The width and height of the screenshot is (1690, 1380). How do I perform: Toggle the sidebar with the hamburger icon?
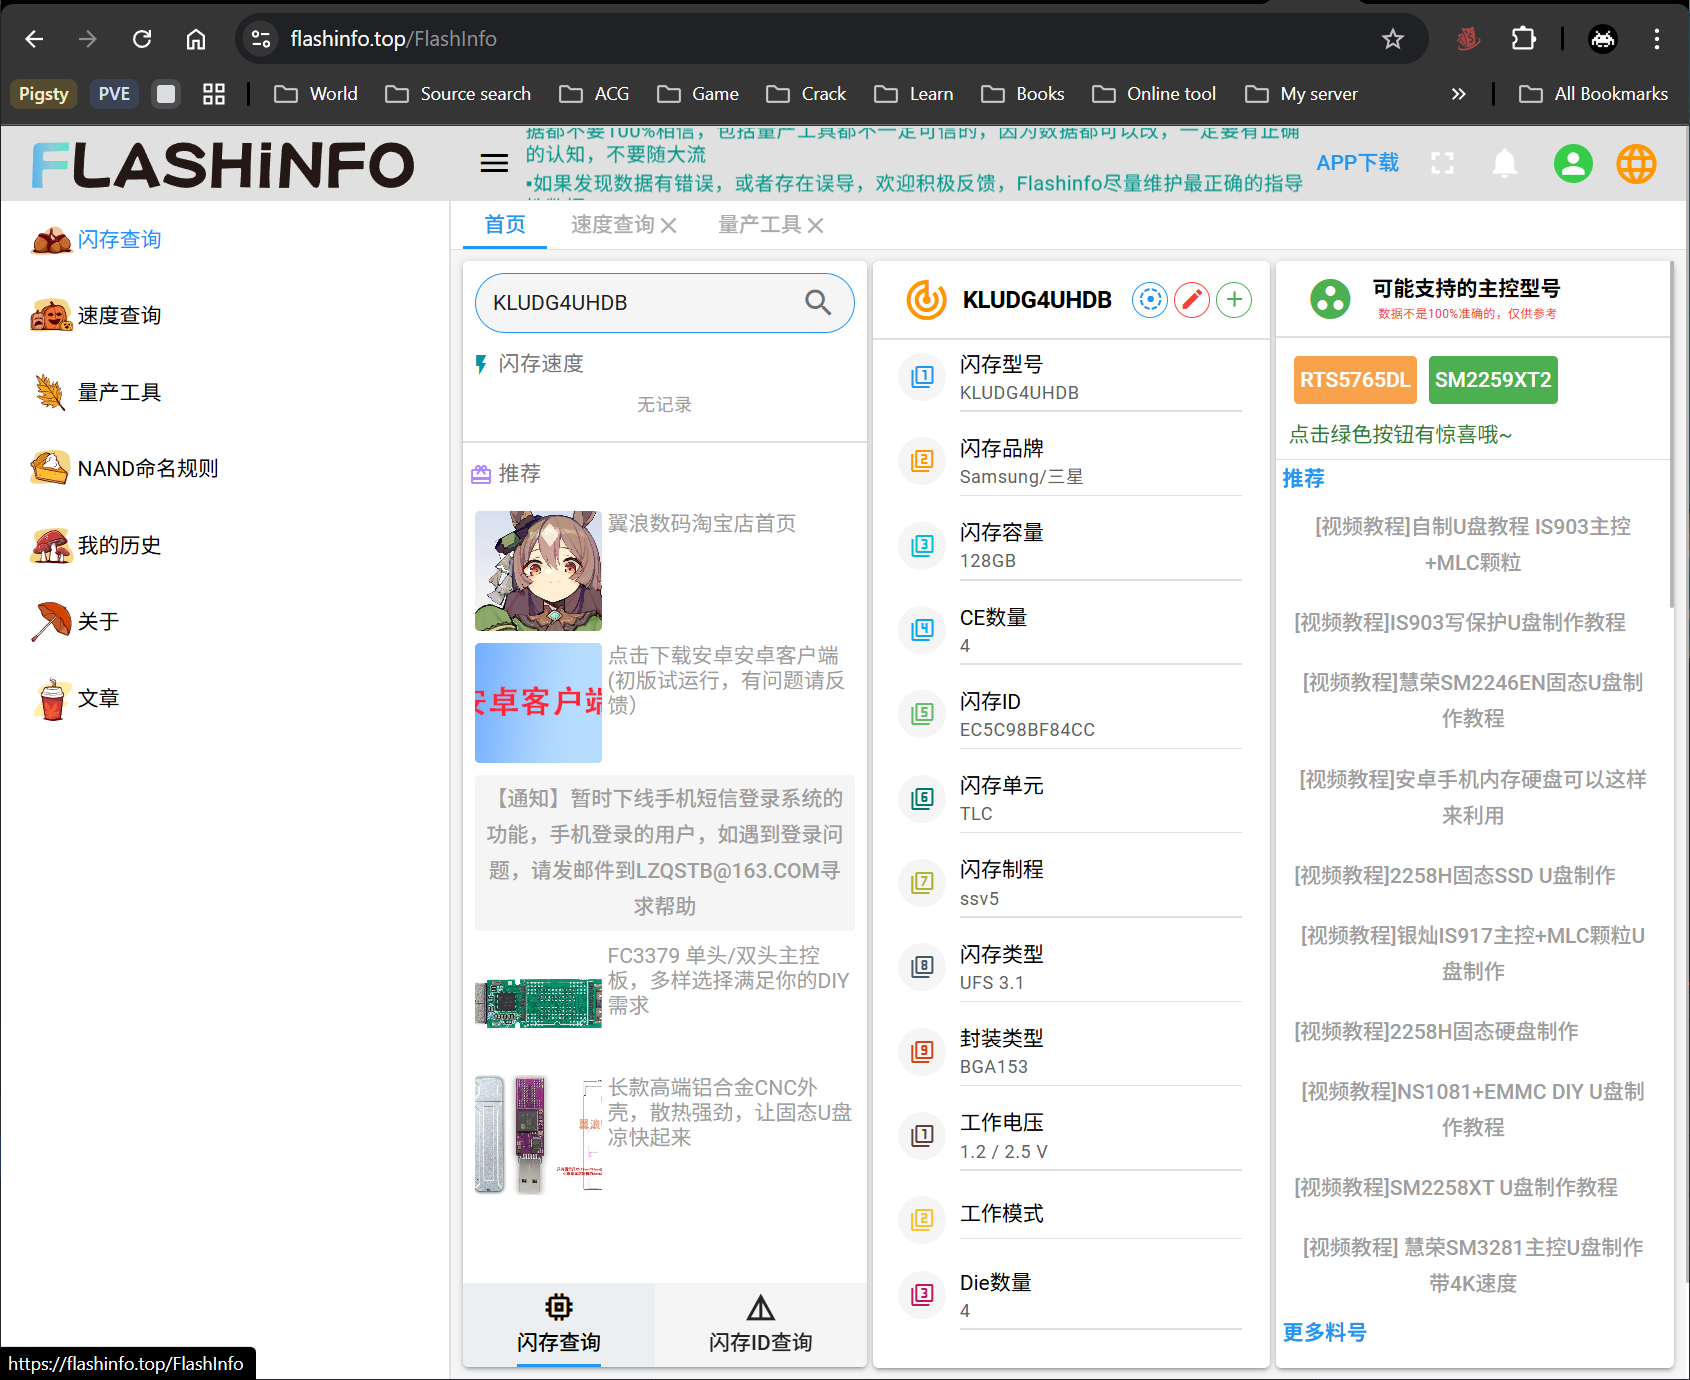pyautogui.click(x=493, y=162)
